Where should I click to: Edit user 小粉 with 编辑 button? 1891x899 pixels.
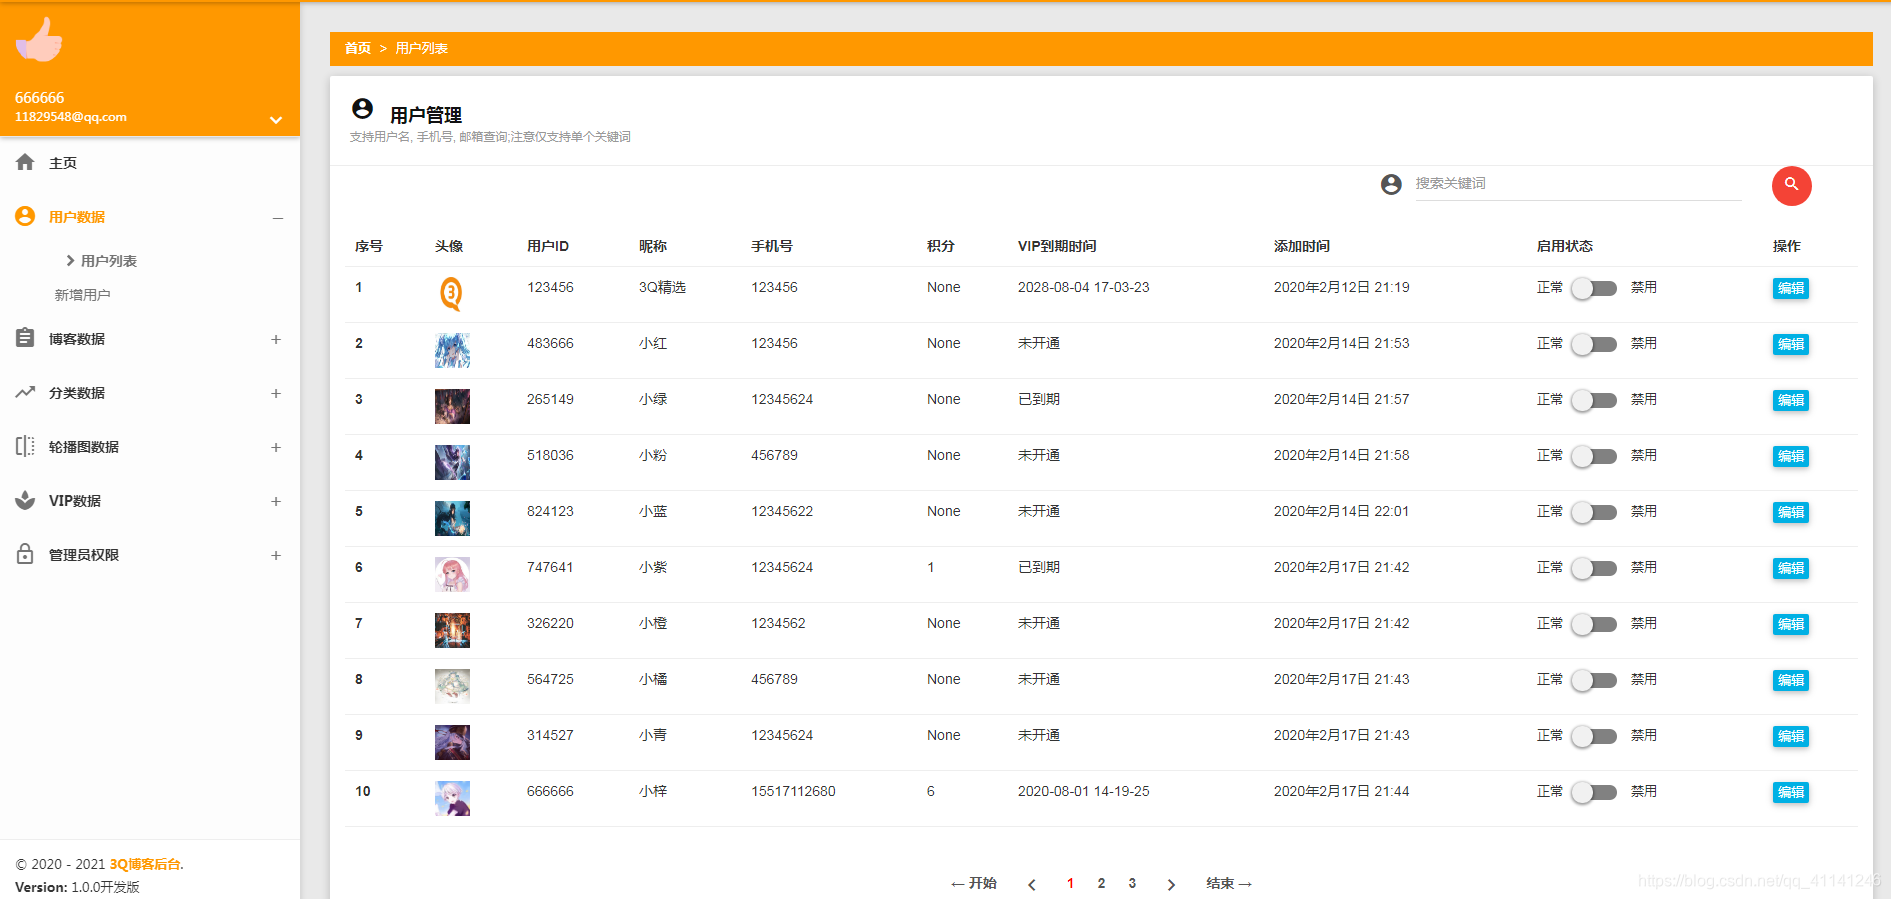(1790, 456)
